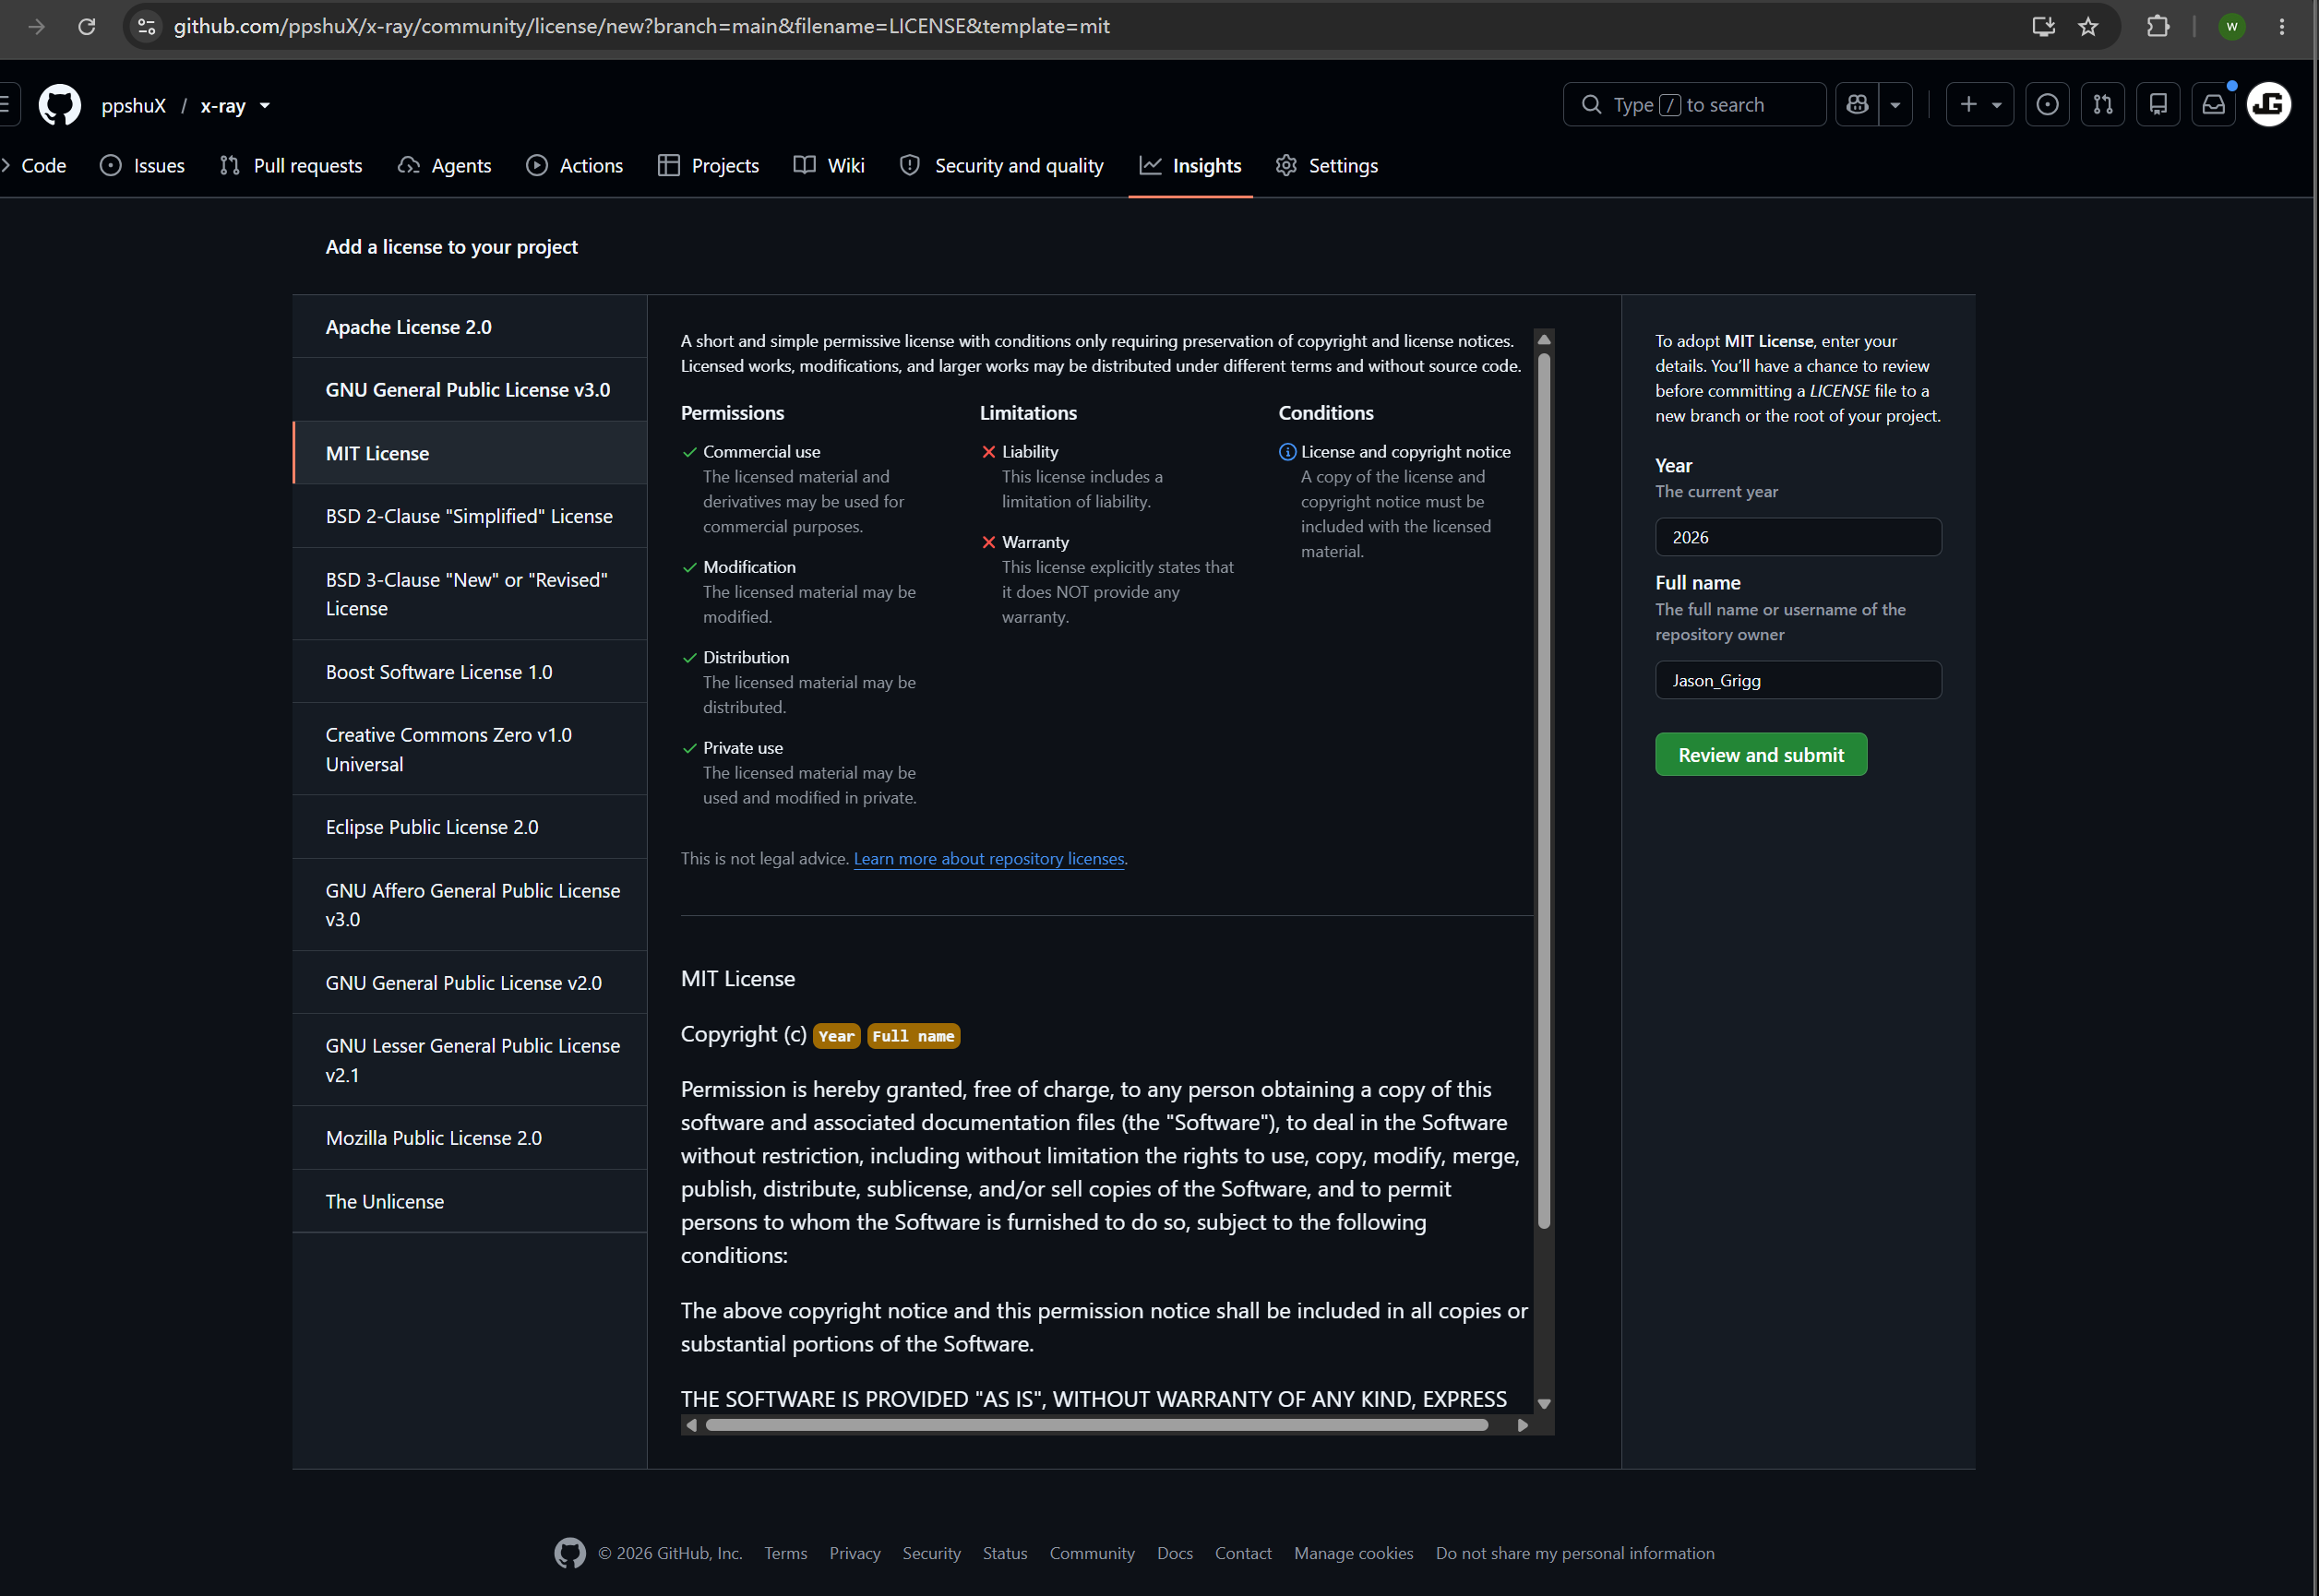Select MIT License in list

coord(470,453)
